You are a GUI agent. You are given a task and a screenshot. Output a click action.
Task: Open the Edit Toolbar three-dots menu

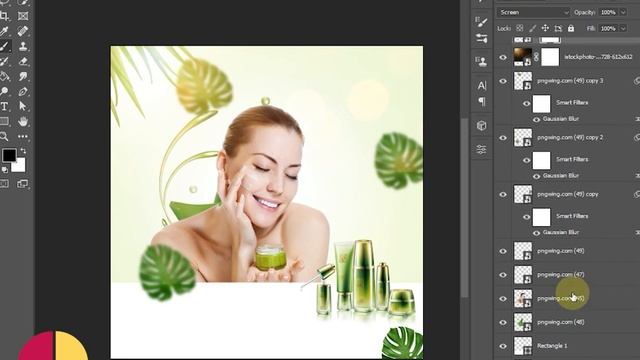(23, 136)
